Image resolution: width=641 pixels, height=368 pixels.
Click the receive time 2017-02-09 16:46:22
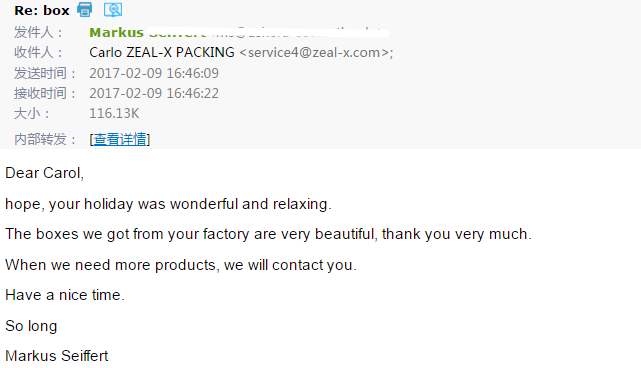(x=154, y=93)
